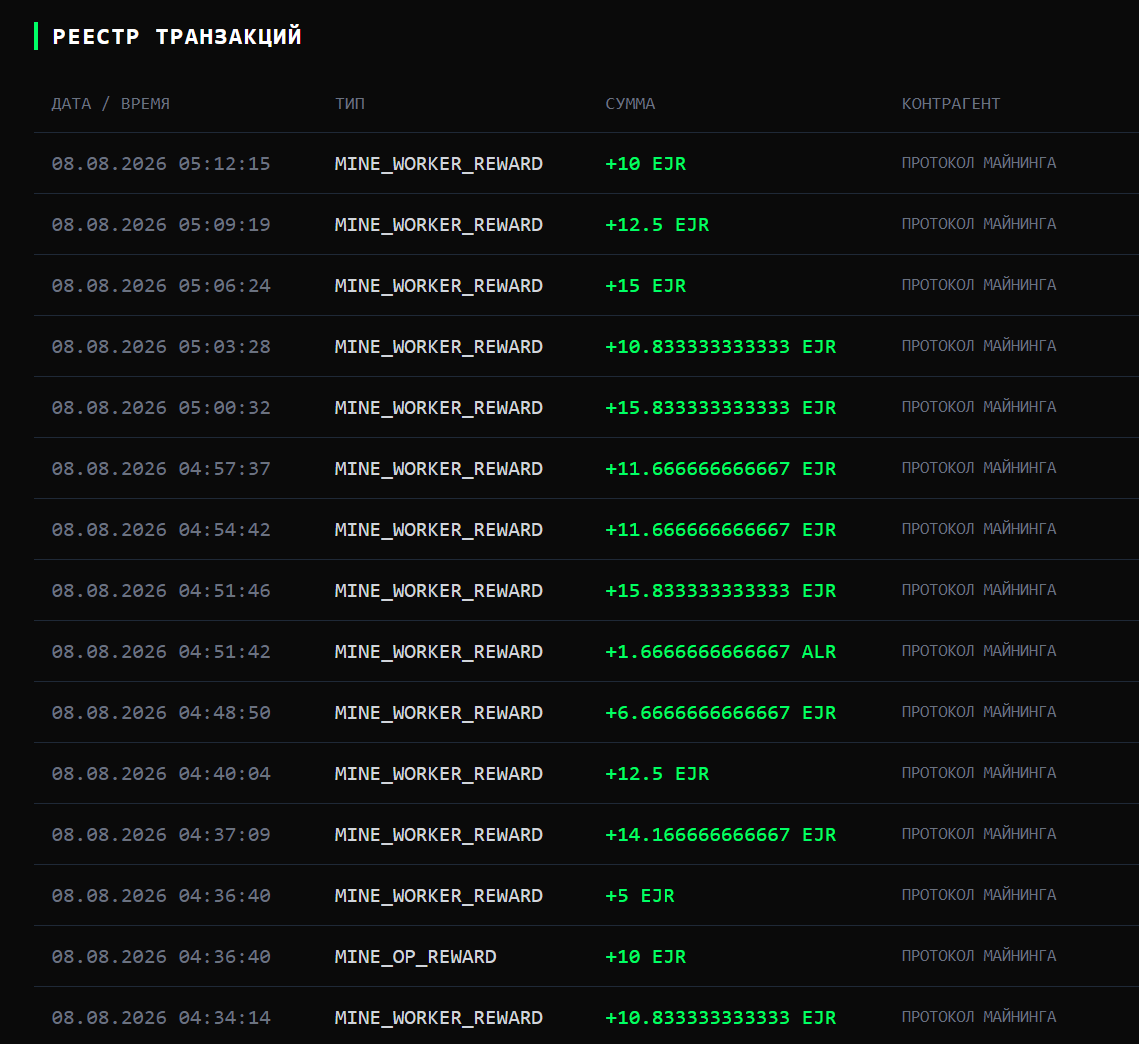Click MINE_WORKER_REWARD in the 04:34:14 row
The width and height of the screenshot is (1139, 1044).
(x=439, y=1018)
